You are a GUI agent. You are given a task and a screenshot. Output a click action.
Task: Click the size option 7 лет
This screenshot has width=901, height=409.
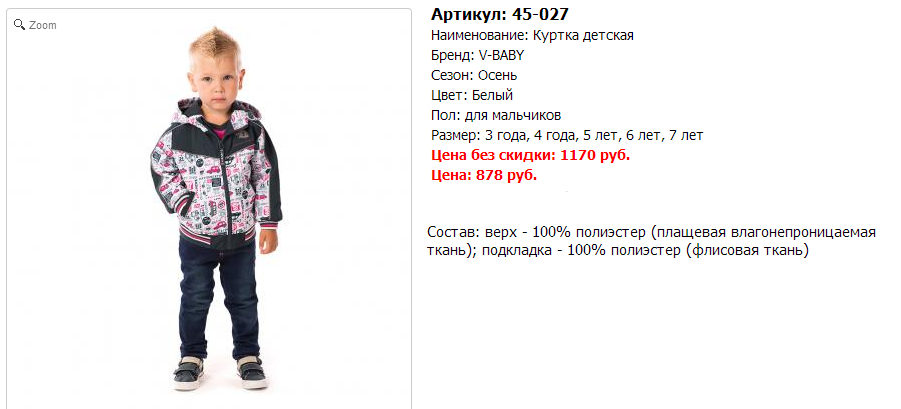pyautogui.click(x=685, y=136)
